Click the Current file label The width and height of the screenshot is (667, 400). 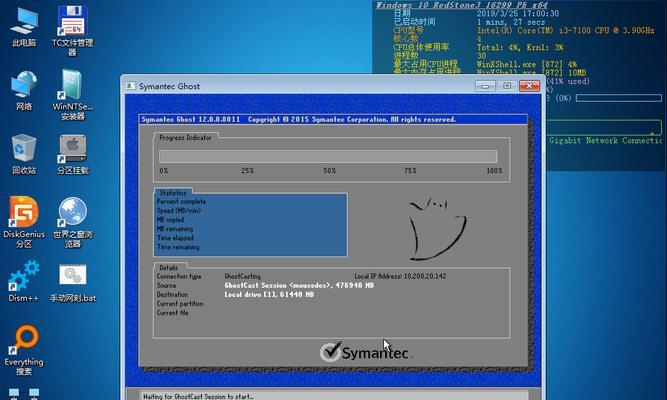pos(172,313)
